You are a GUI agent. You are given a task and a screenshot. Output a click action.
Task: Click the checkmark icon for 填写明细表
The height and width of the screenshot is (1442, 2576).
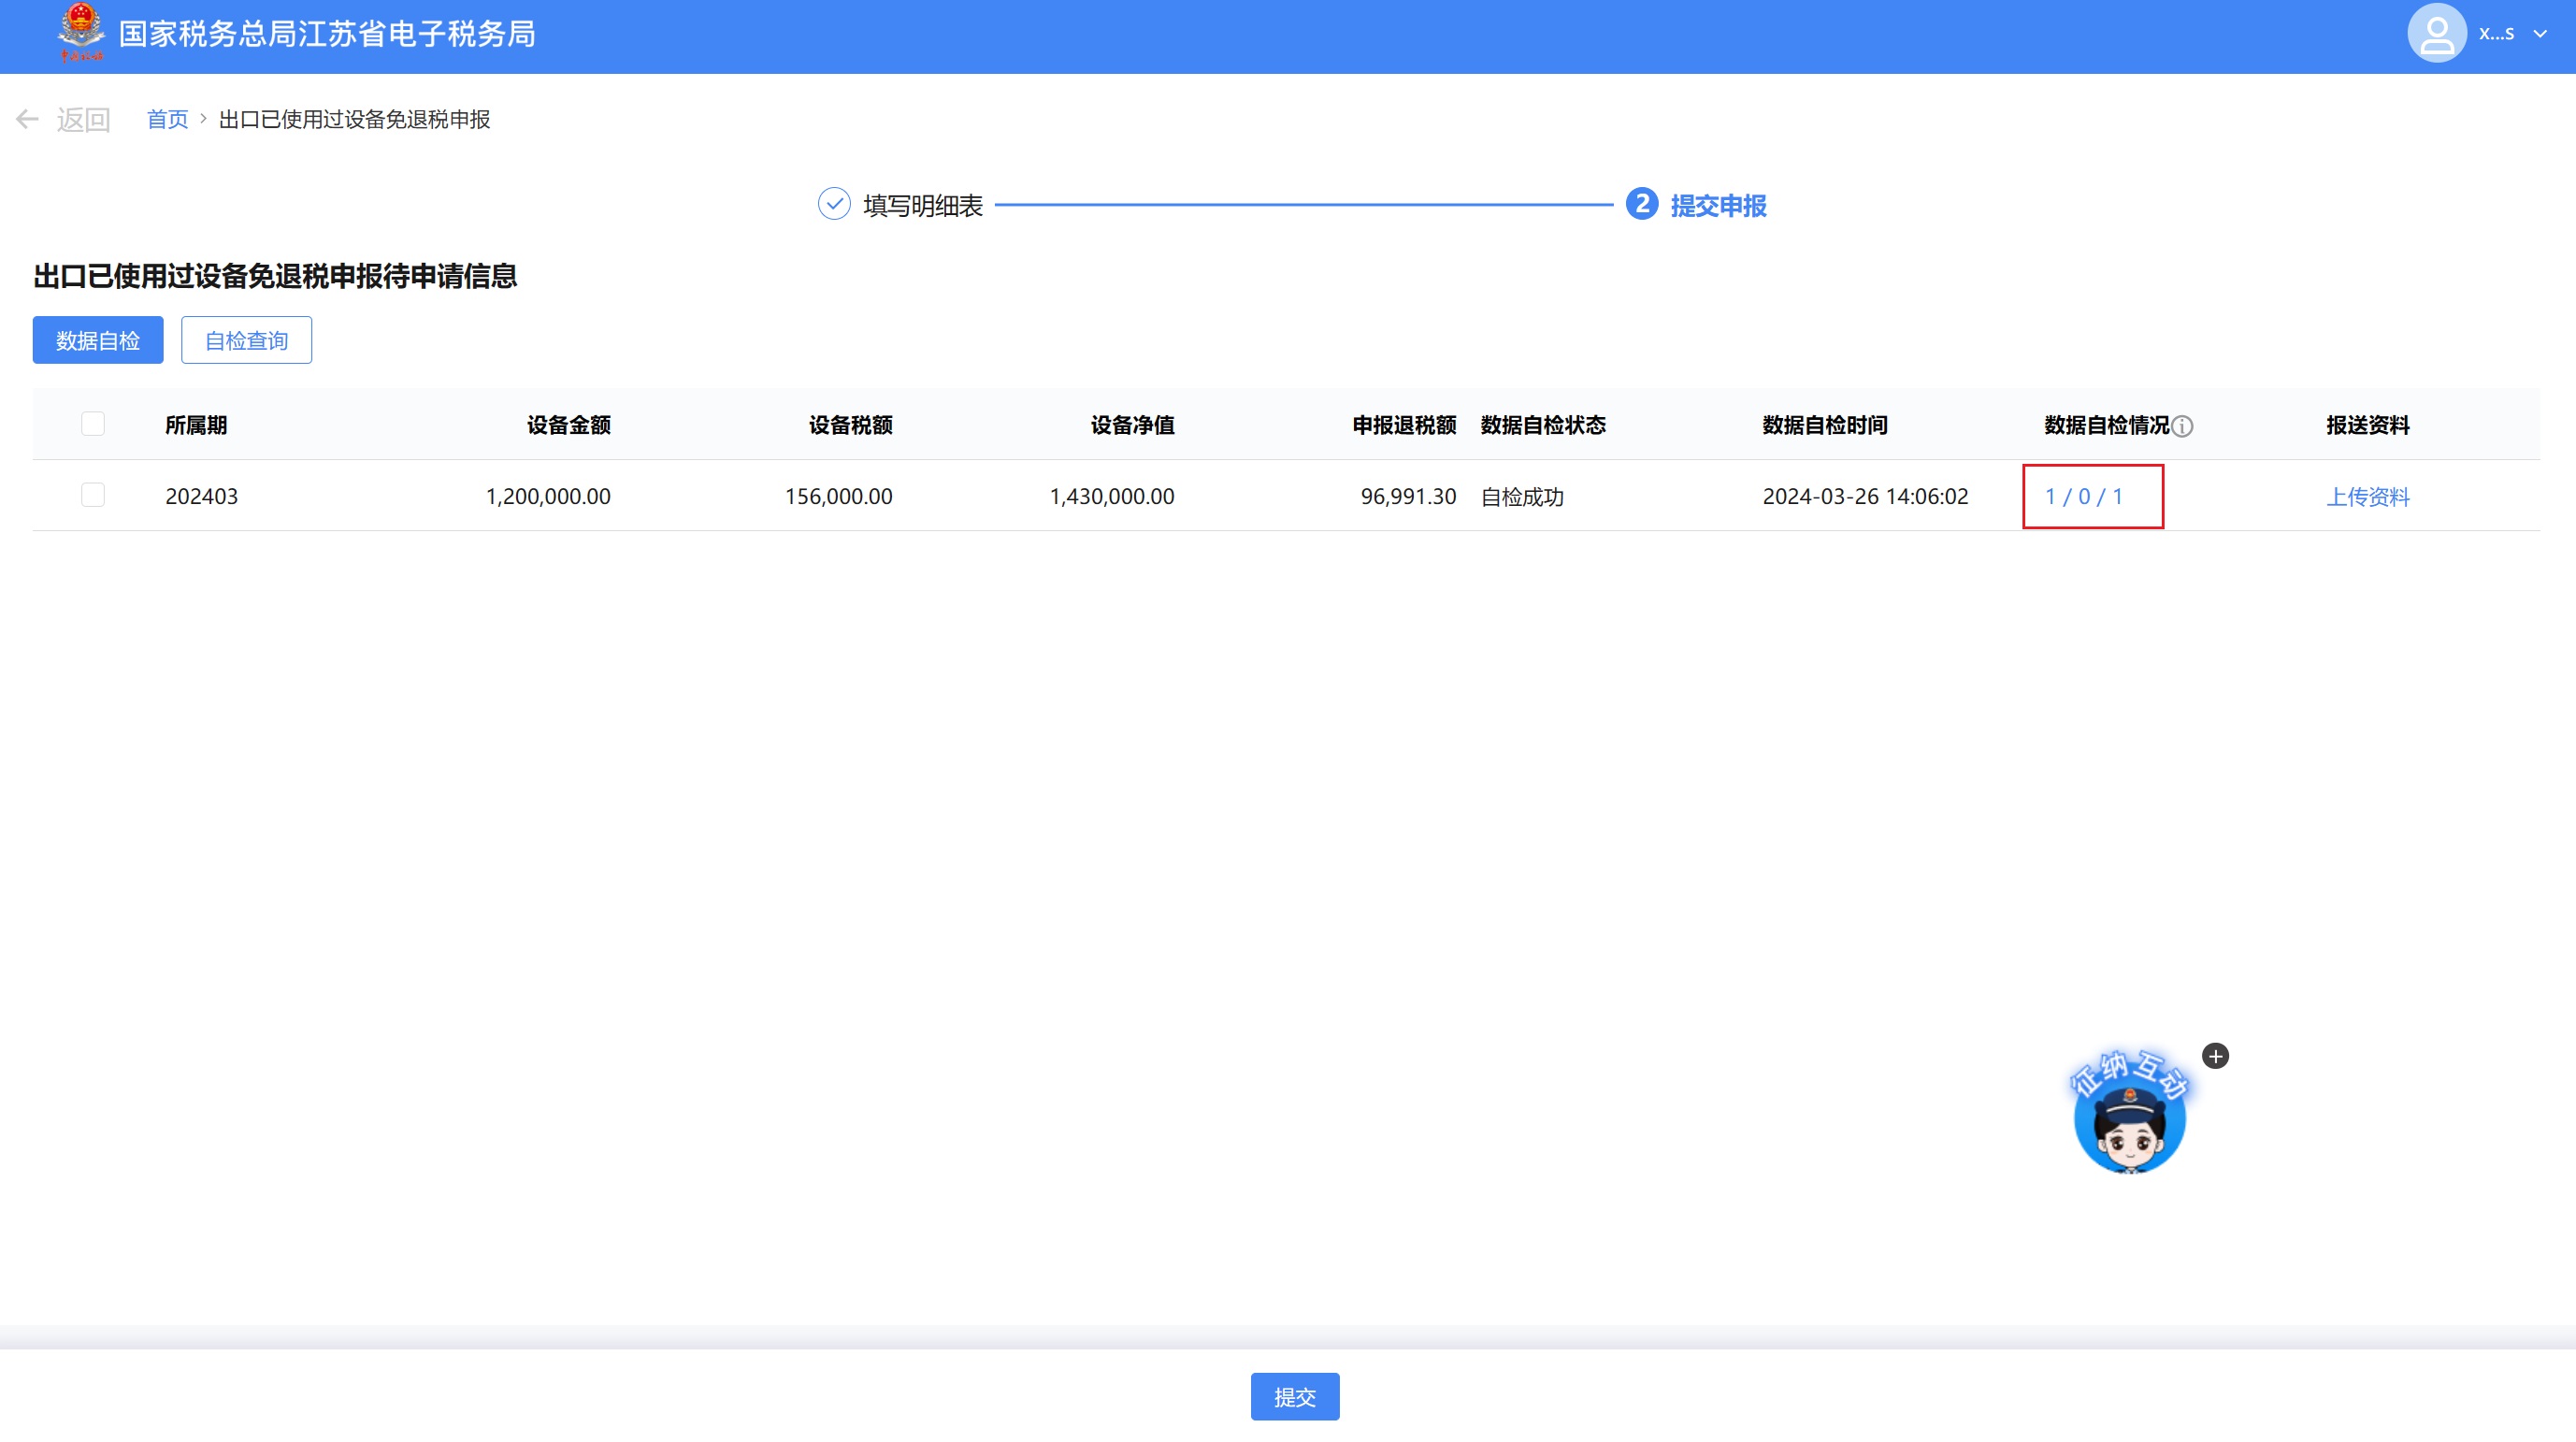(834, 205)
